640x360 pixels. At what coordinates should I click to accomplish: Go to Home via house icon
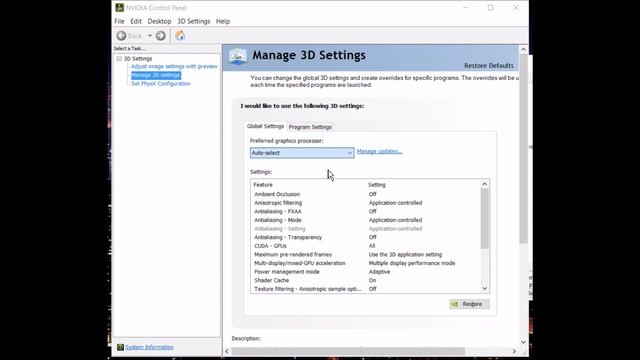pyautogui.click(x=180, y=36)
